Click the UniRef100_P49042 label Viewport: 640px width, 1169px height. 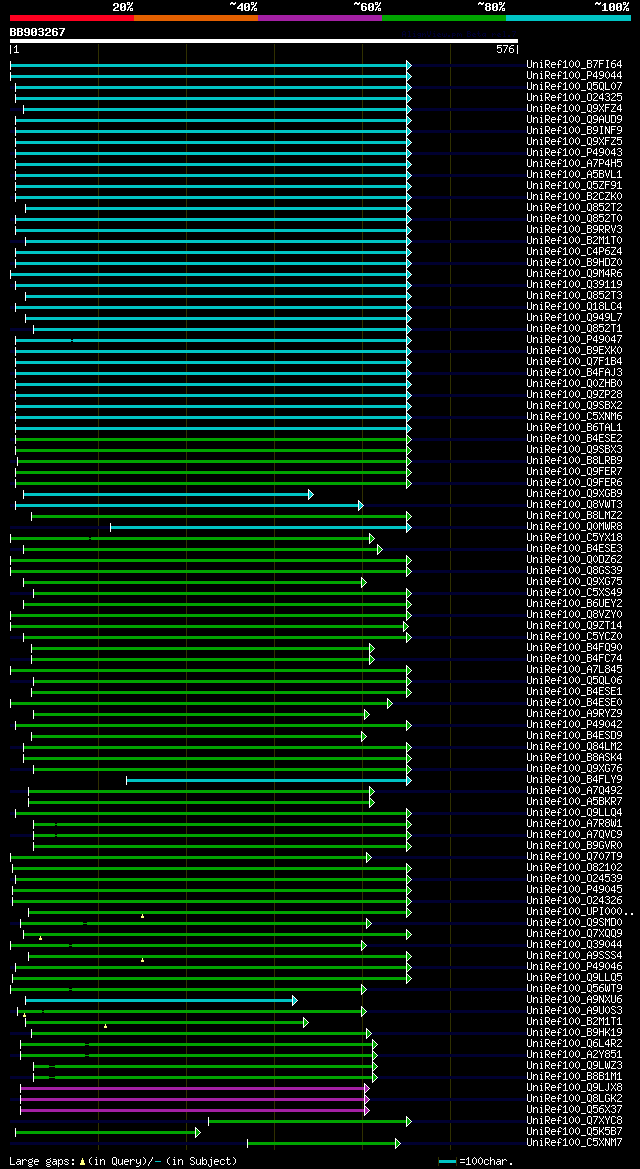pos(574,724)
